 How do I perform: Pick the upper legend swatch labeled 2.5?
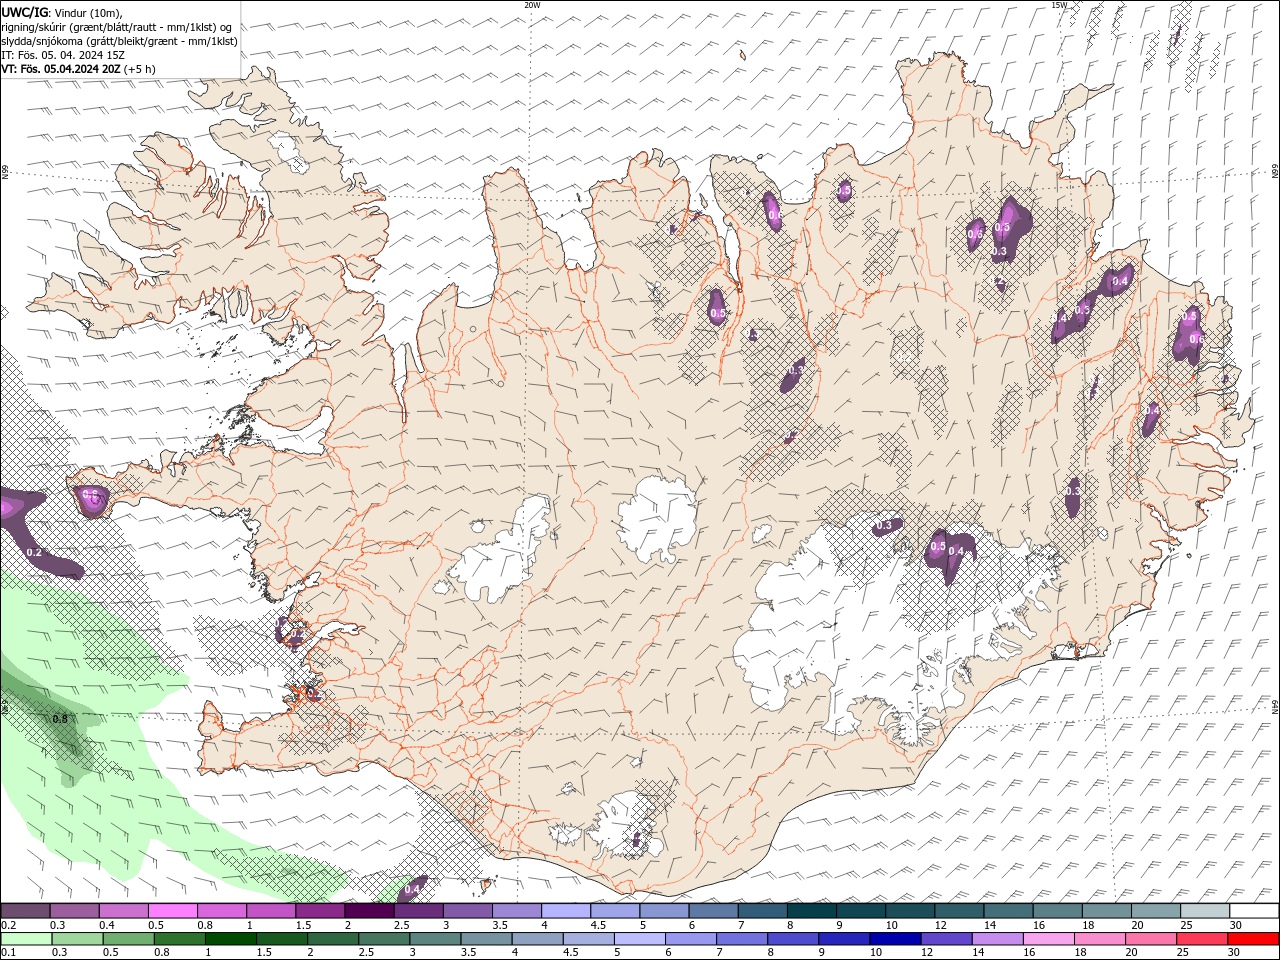click(418, 911)
